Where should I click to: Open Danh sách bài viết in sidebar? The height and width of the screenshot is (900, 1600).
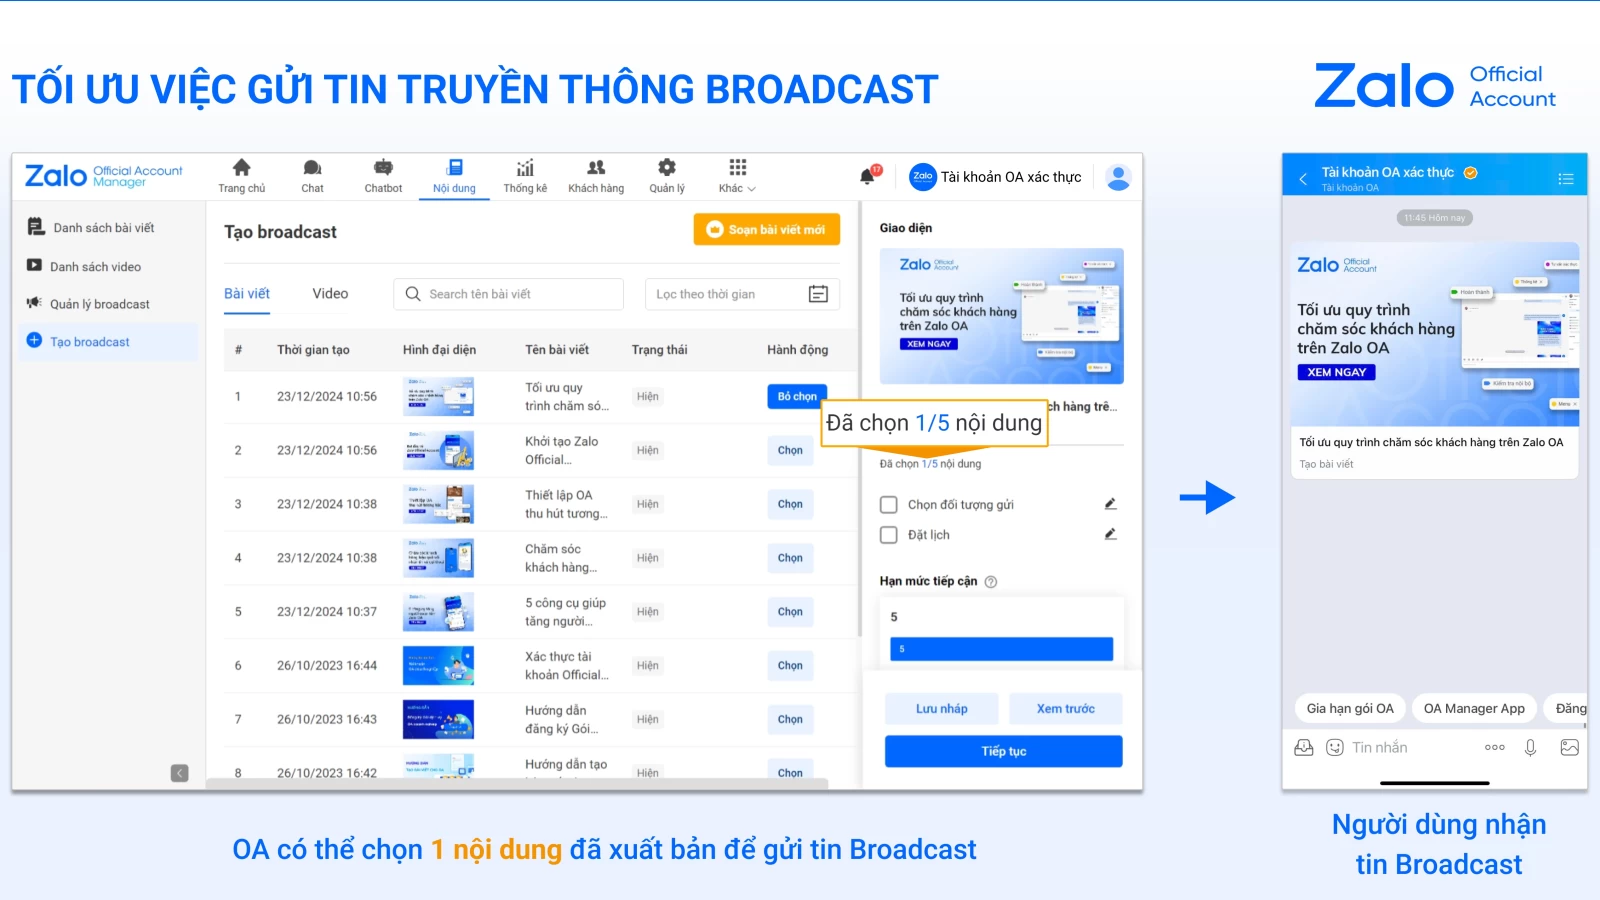tap(106, 228)
